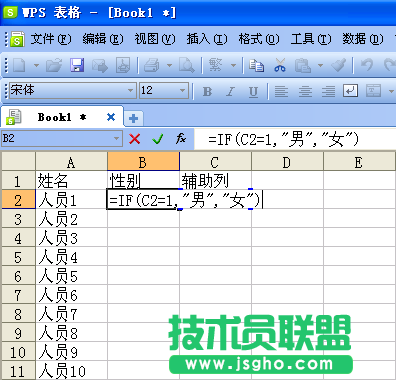
Task: Click the Print icon
Action: (152, 65)
